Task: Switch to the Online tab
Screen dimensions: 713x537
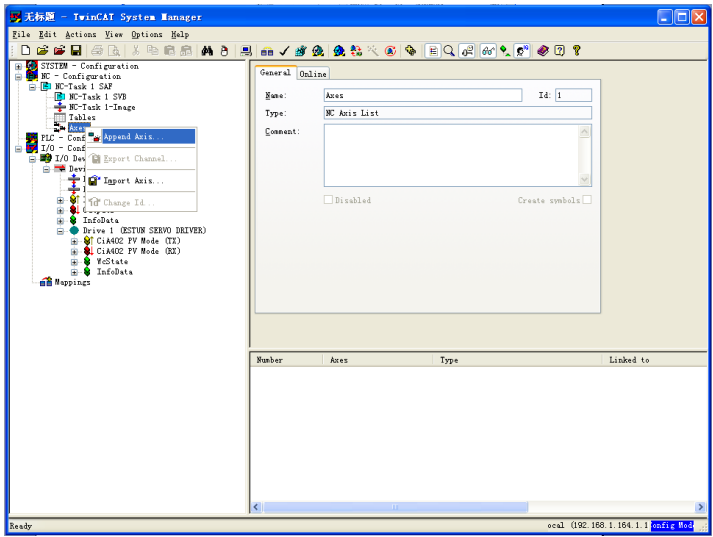Action: [x=313, y=74]
